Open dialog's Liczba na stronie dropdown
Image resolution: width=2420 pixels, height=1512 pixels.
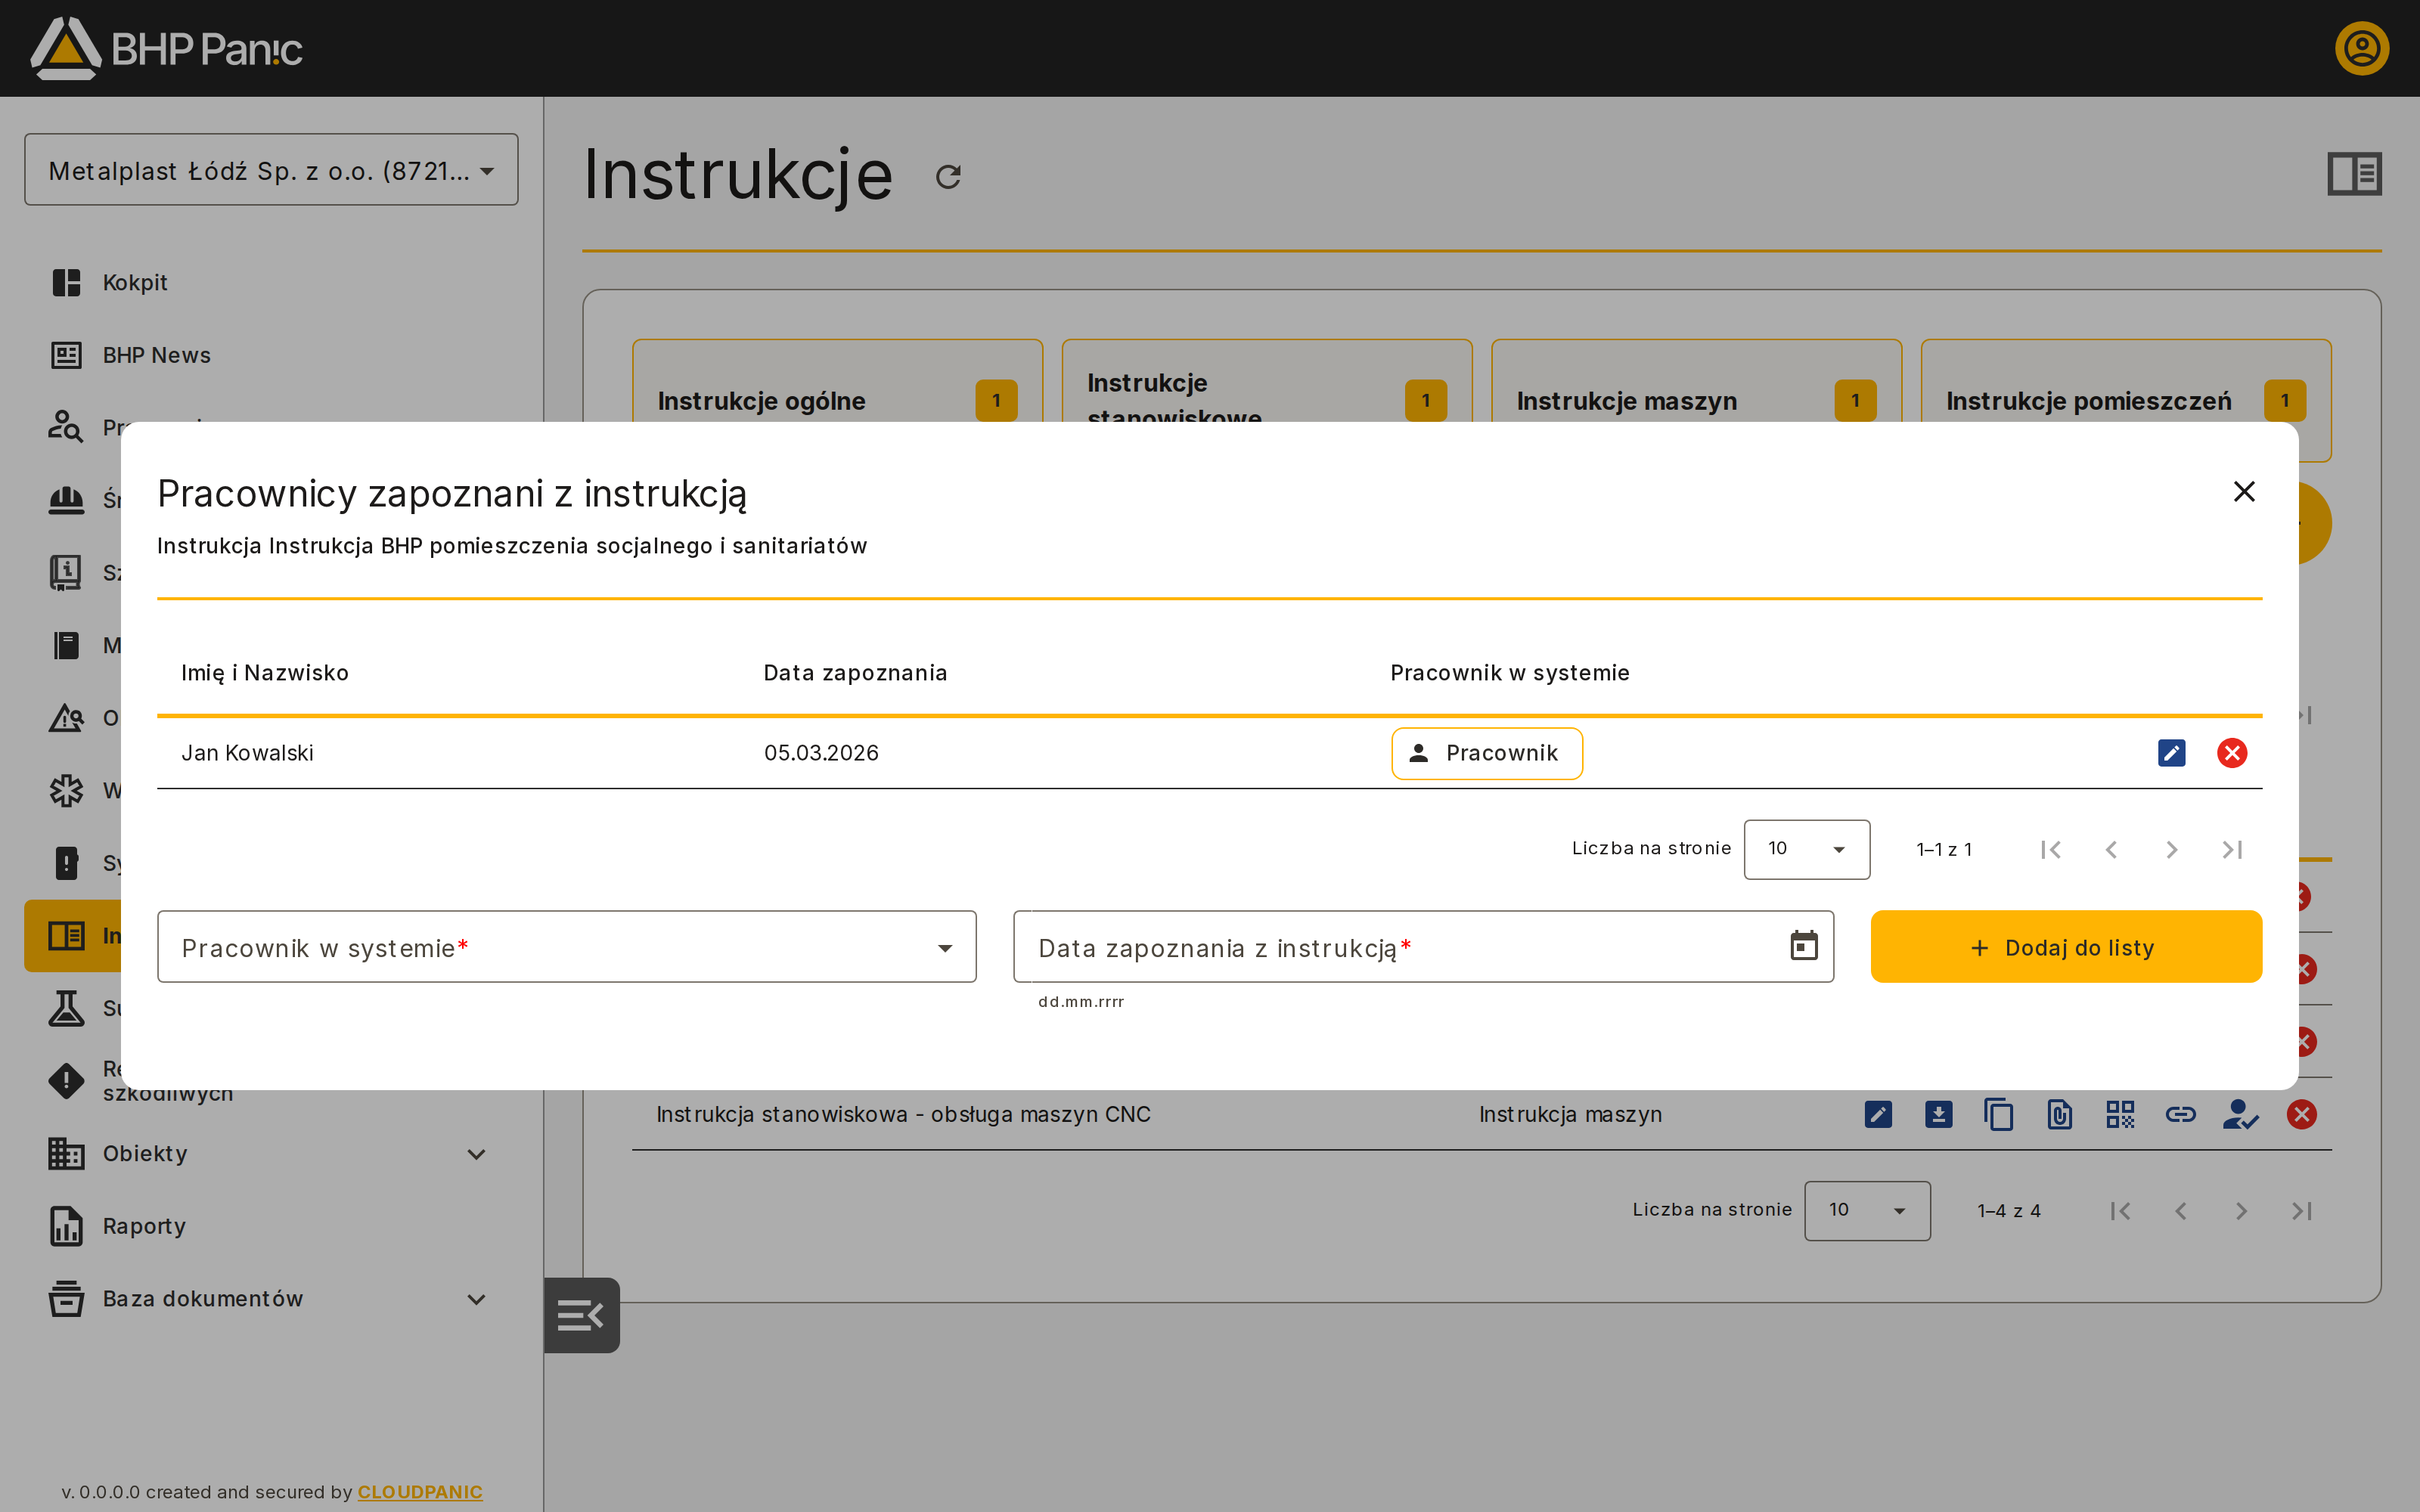1806,849
